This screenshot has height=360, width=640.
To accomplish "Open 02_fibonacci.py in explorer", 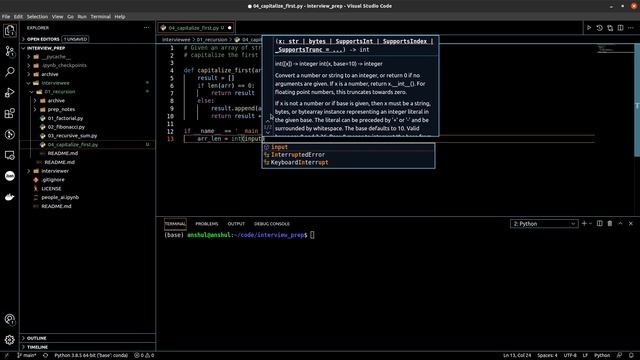I will coord(66,127).
